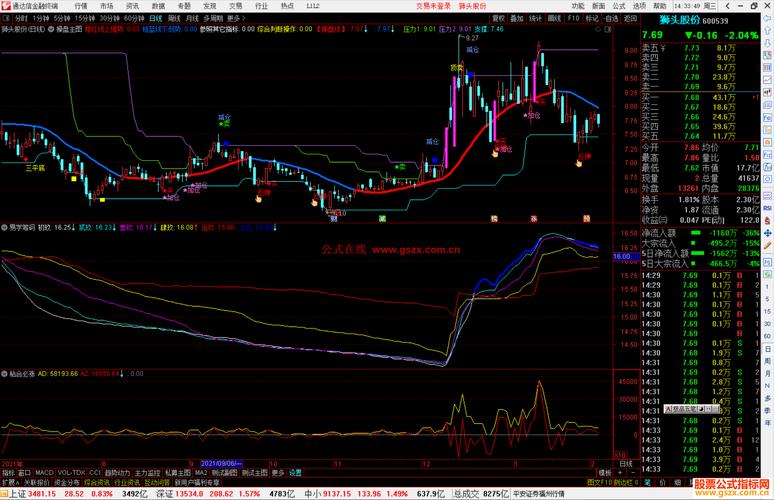This screenshot has width=774, height=500.
Task: Select the MA2 indicator tab
Action: coord(201,473)
